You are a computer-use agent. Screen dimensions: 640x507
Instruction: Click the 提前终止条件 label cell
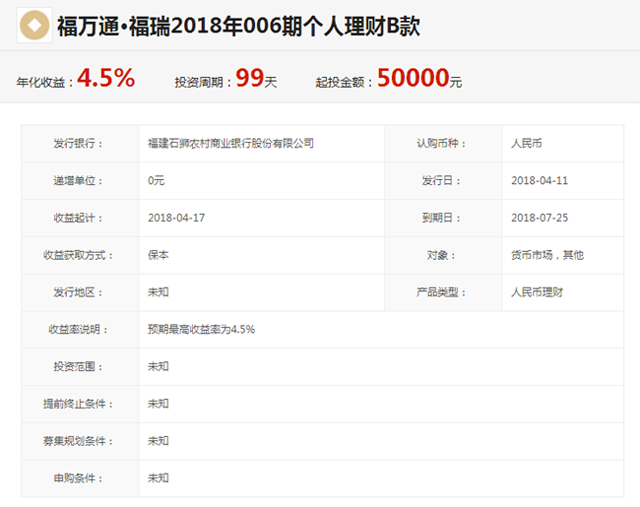pos(80,404)
